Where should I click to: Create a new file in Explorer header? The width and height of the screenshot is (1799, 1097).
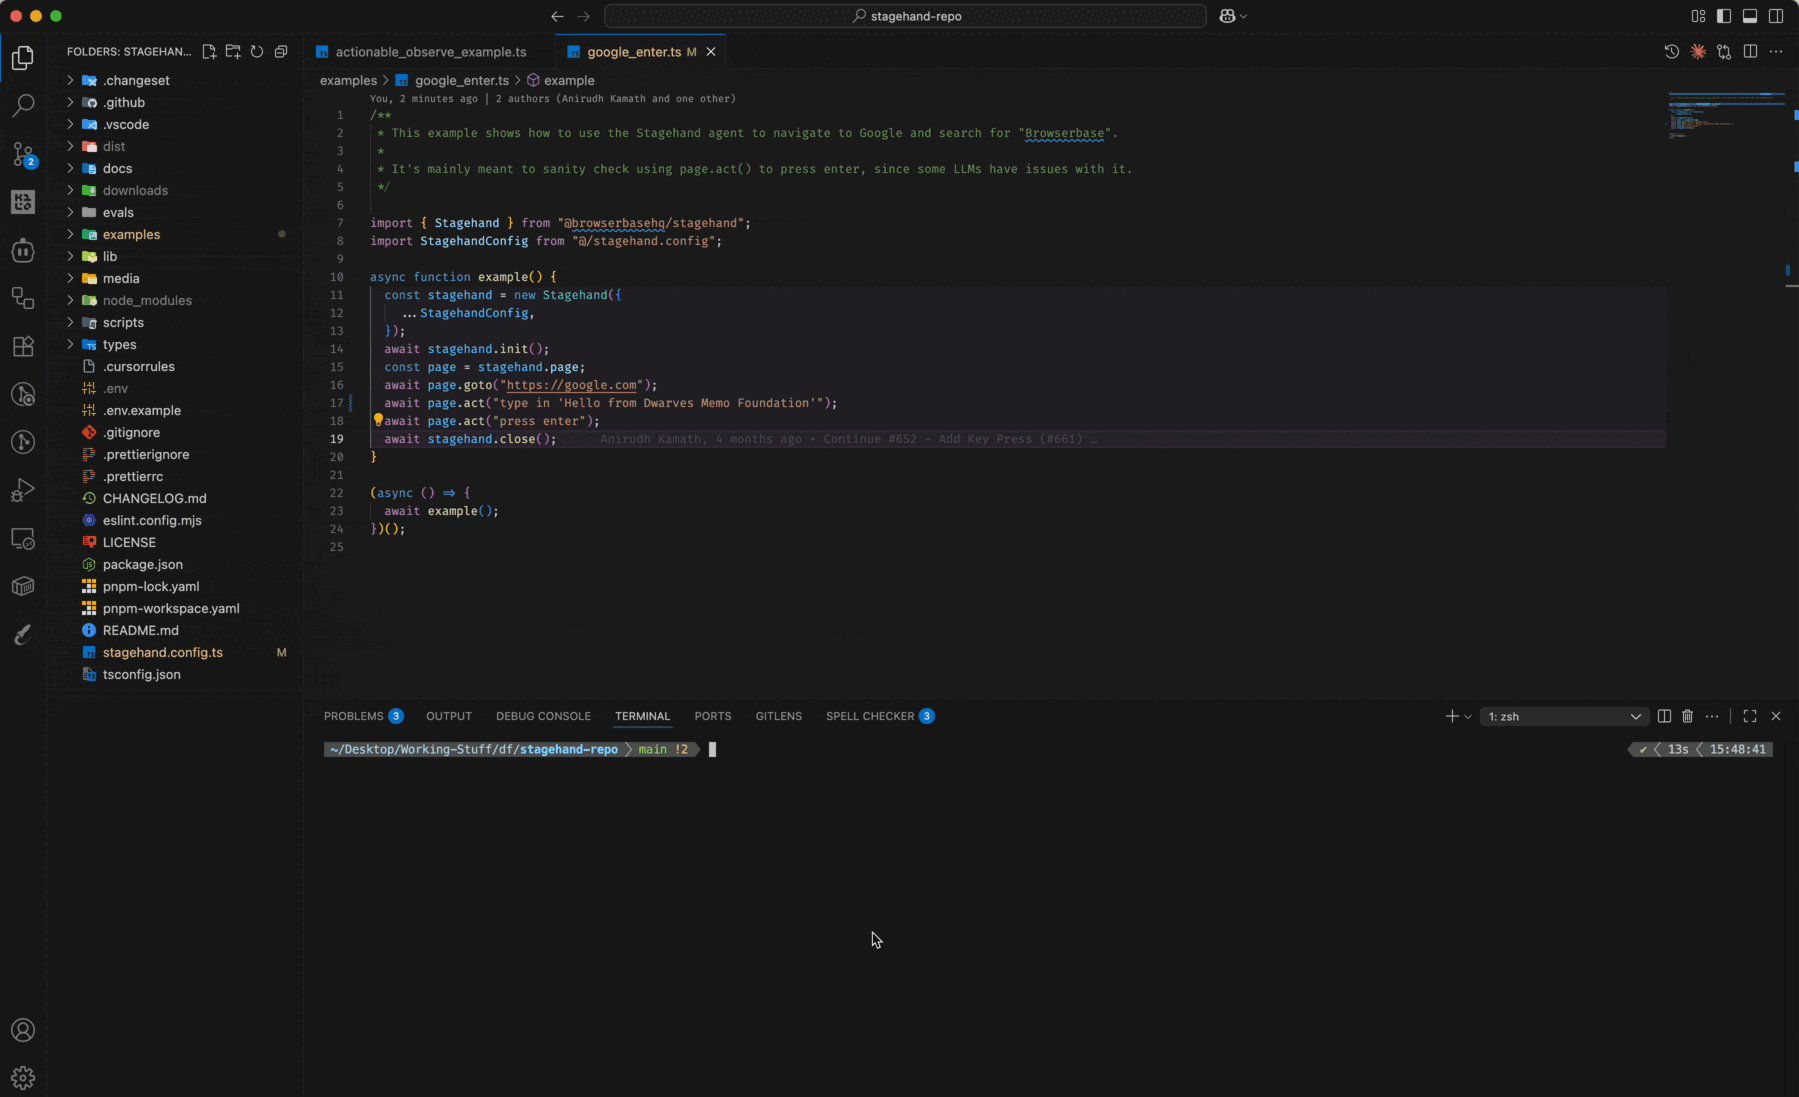209,52
